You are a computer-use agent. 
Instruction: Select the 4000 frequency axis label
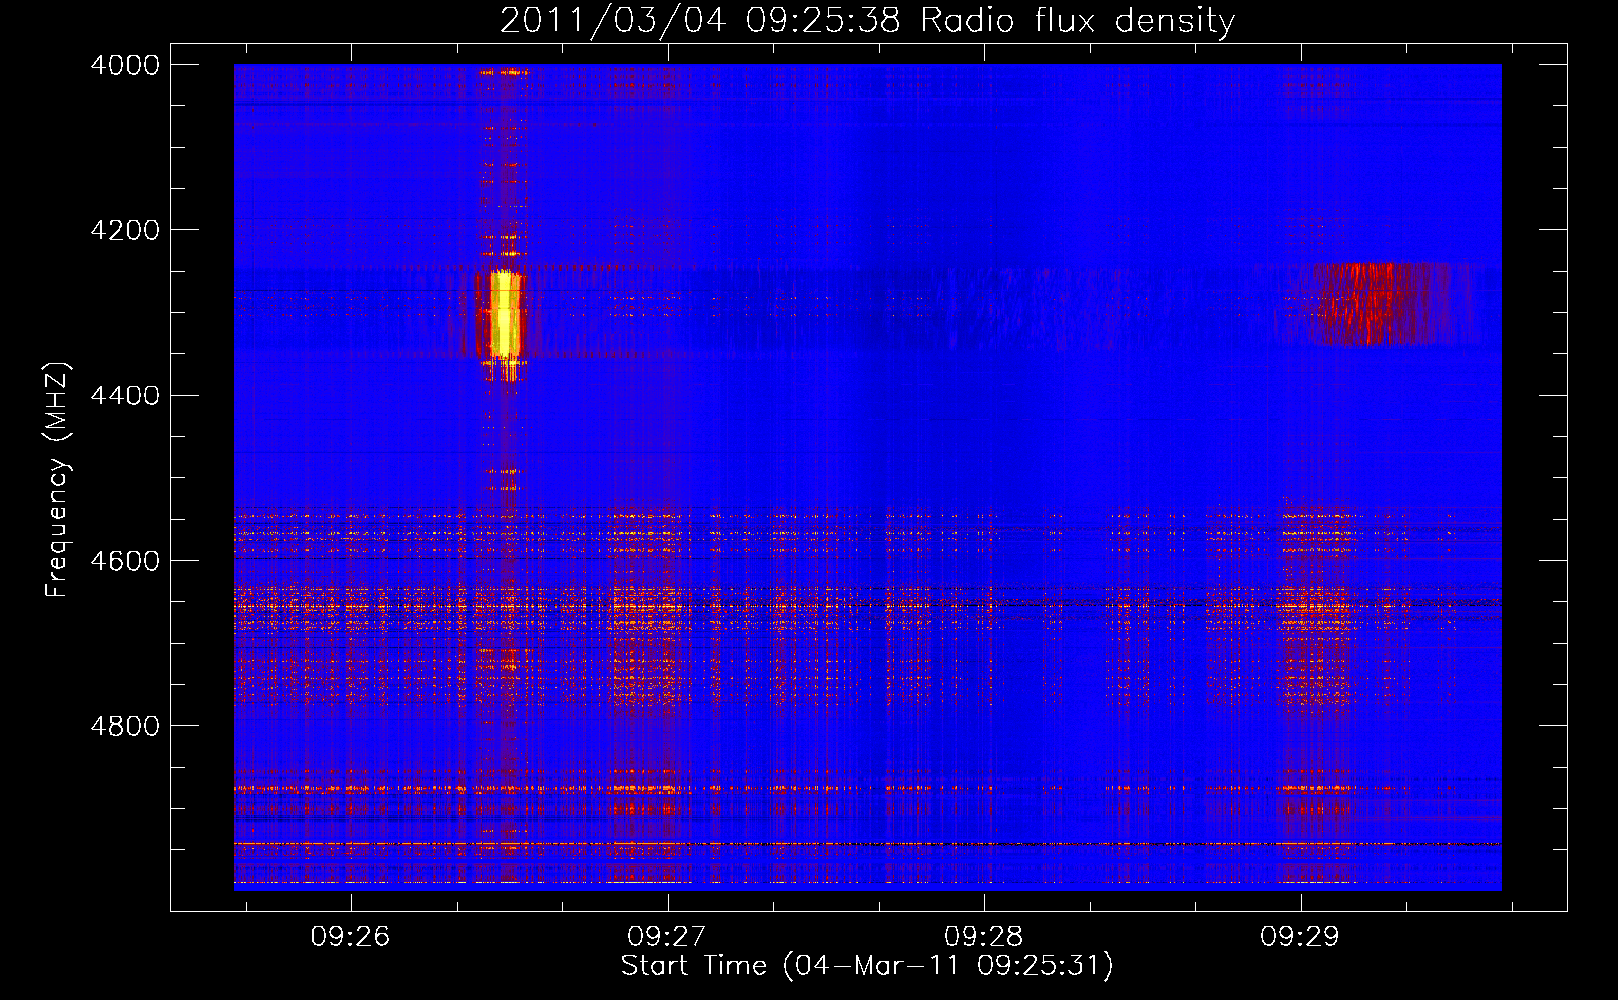tap(125, 65)
